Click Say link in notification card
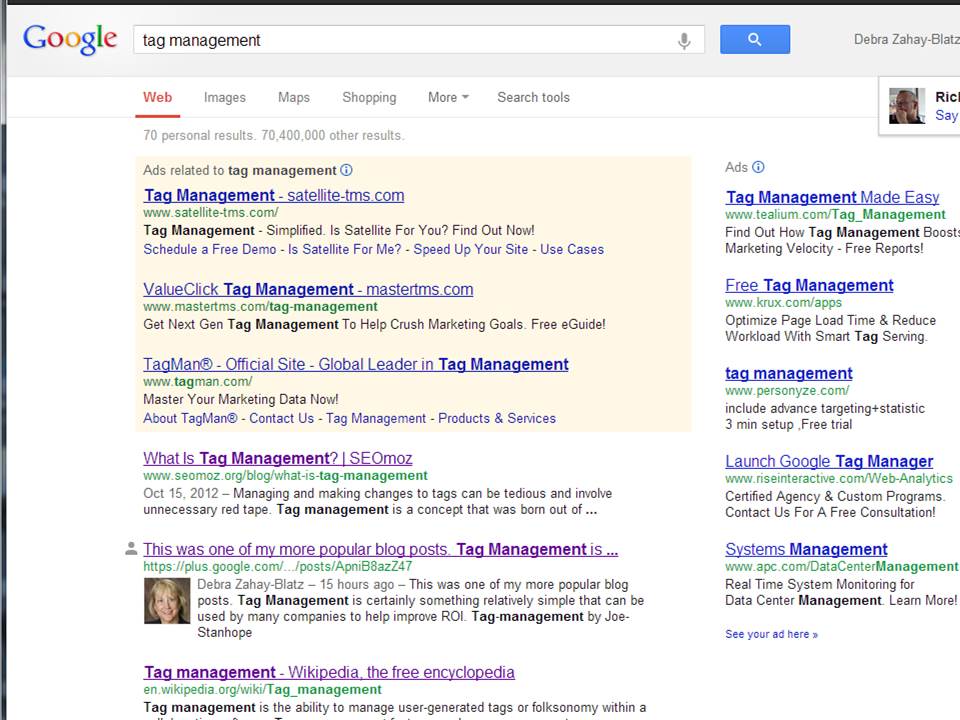Screen dimensions: 960x720 click(947, 115)
